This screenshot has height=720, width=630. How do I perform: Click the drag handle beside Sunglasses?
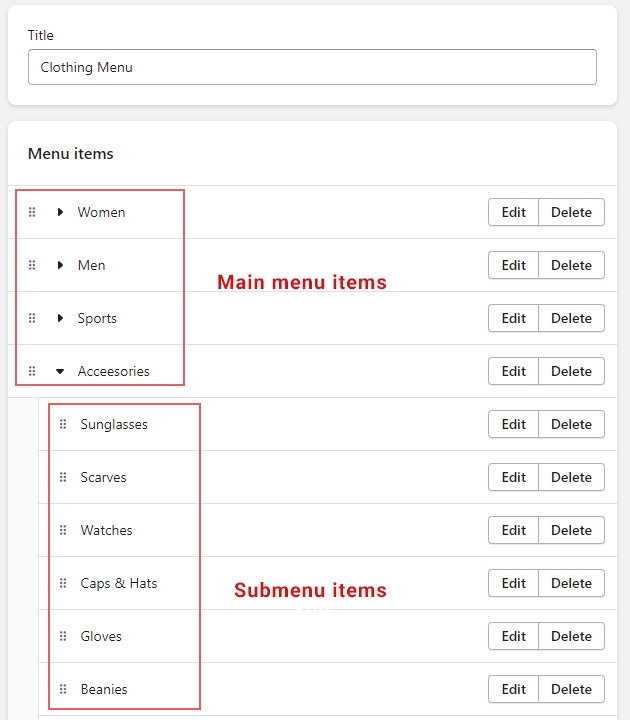(x=63, y=424)
